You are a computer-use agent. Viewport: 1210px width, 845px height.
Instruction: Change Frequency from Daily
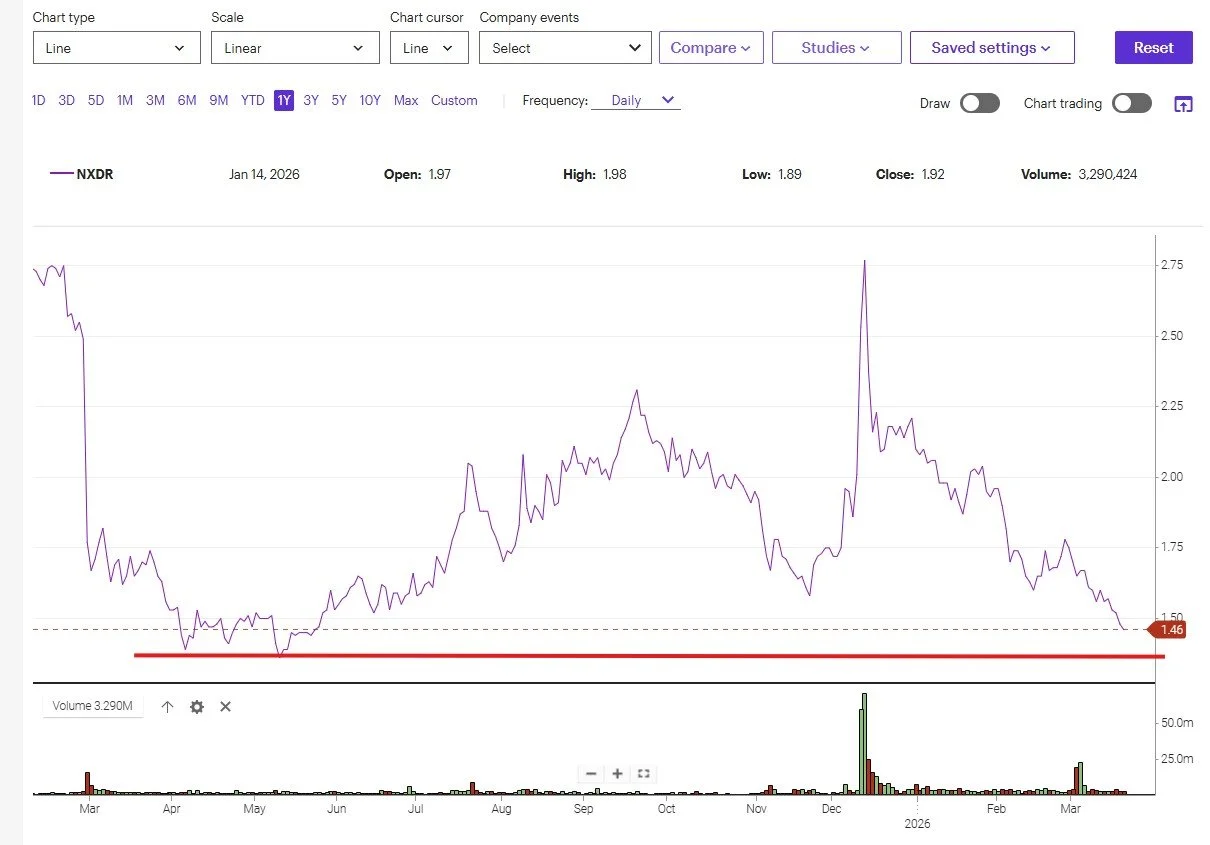pyautogui.click(x=636, y=100)
